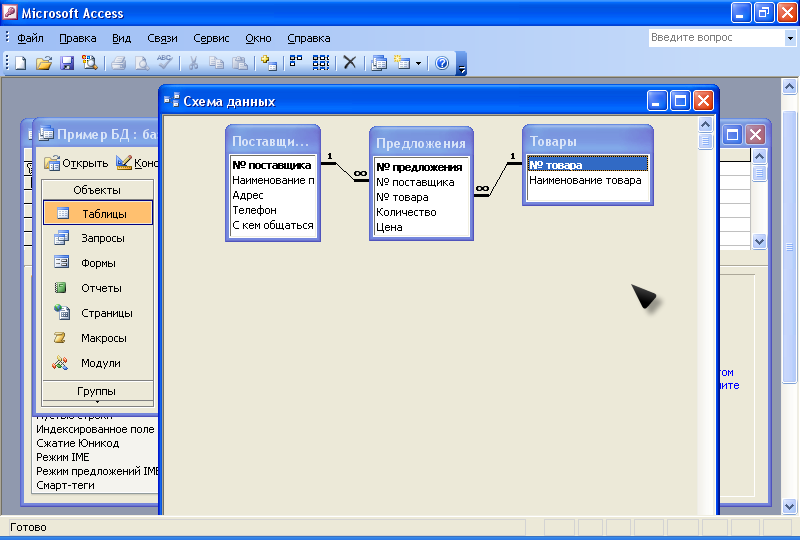Viewport: 800px width, 540px height.
Task: Open a file with the folder icon
Action: click(x=44, y=63)
